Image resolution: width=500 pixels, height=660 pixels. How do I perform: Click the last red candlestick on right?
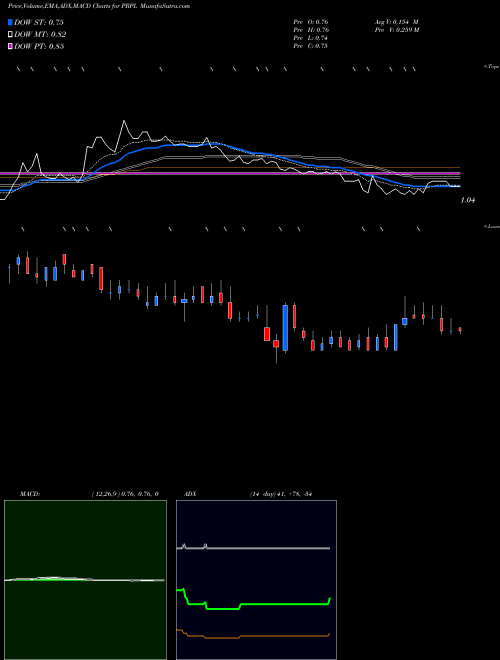[x=460, y=330]
